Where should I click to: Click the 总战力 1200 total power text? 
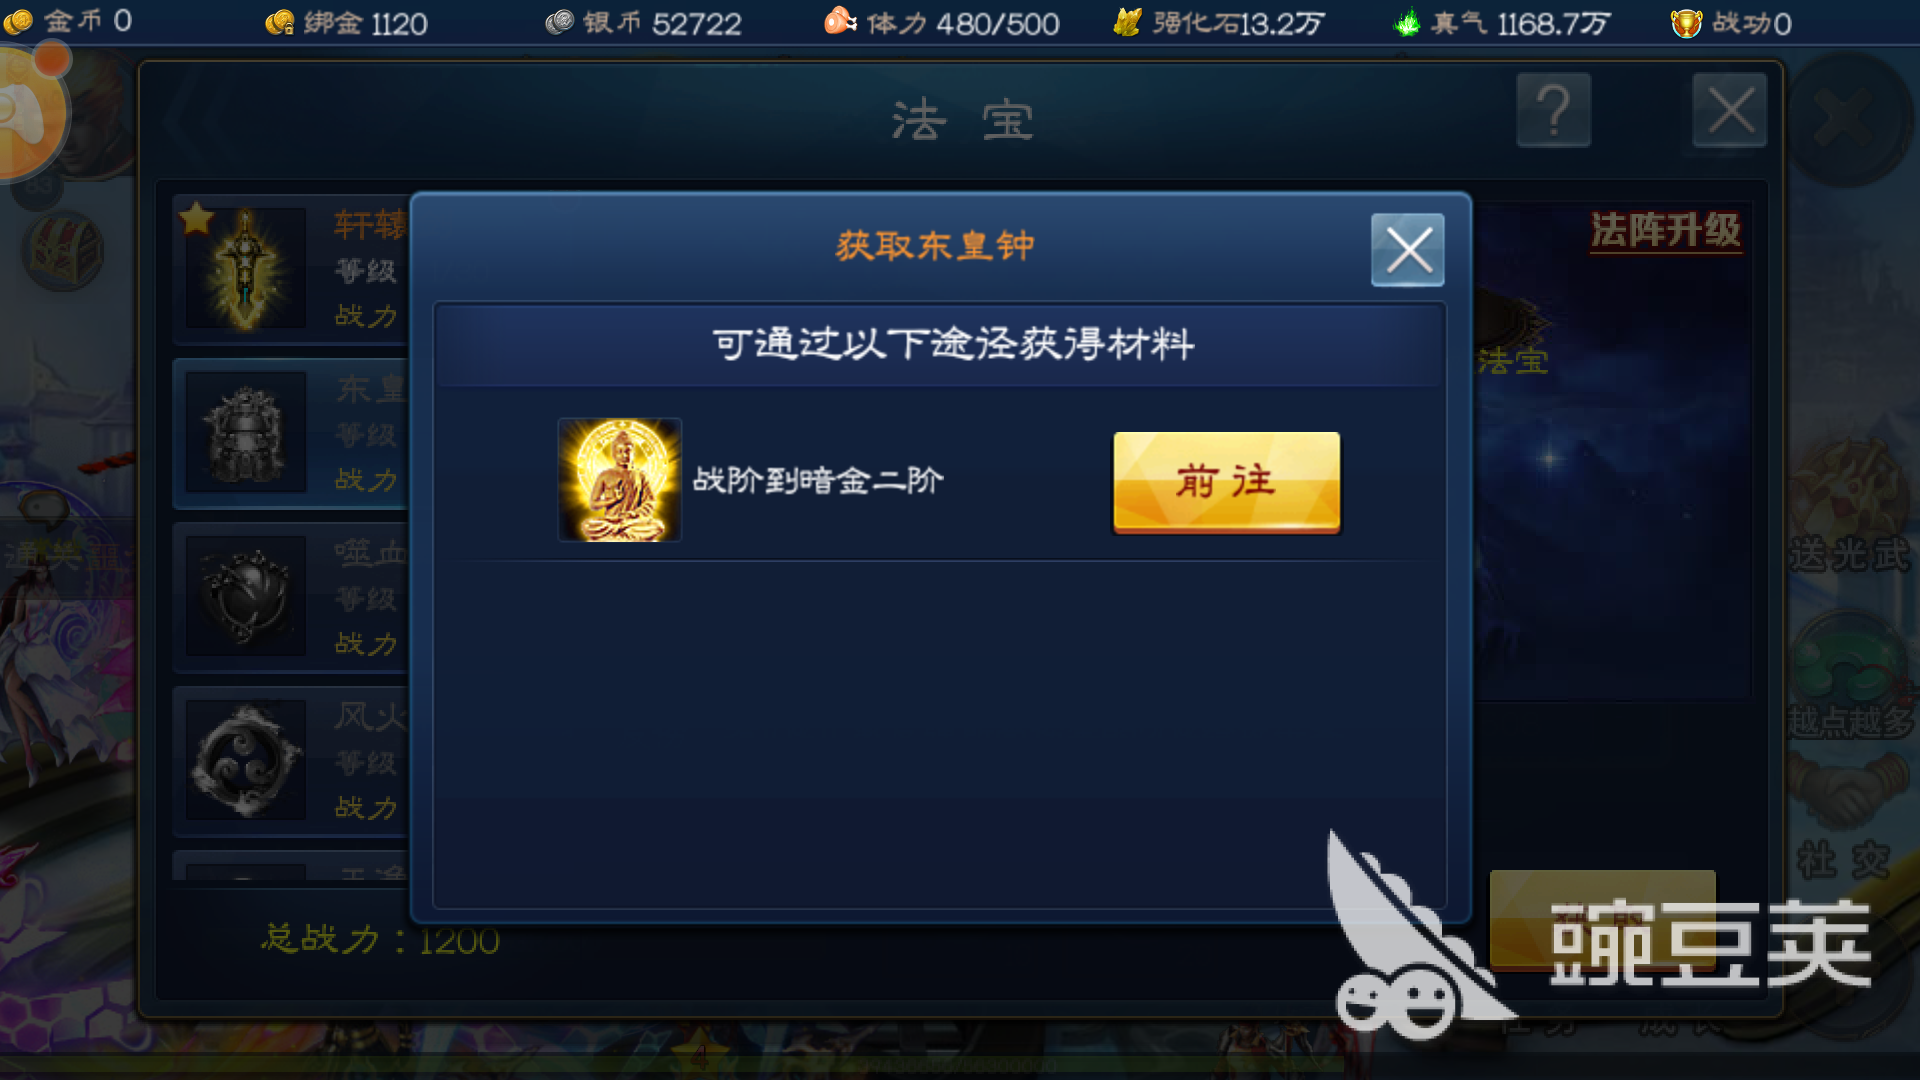coord(380,939)
